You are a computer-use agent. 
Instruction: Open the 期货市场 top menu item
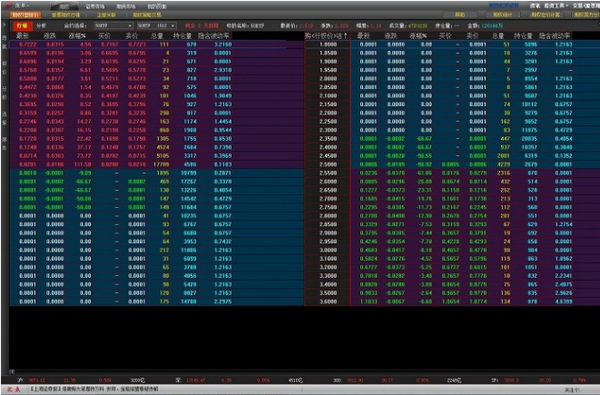click(x=126, y=6)
